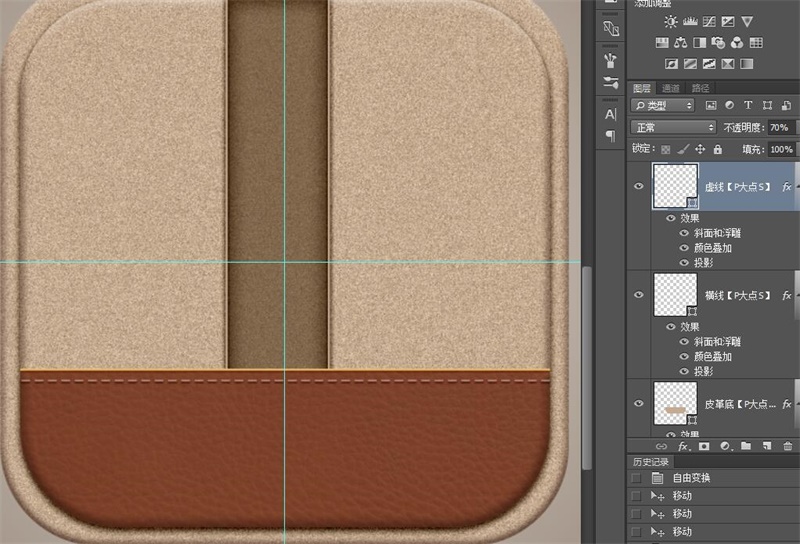Open the Character panel icon
800x544 pixels.
(611, 114)
